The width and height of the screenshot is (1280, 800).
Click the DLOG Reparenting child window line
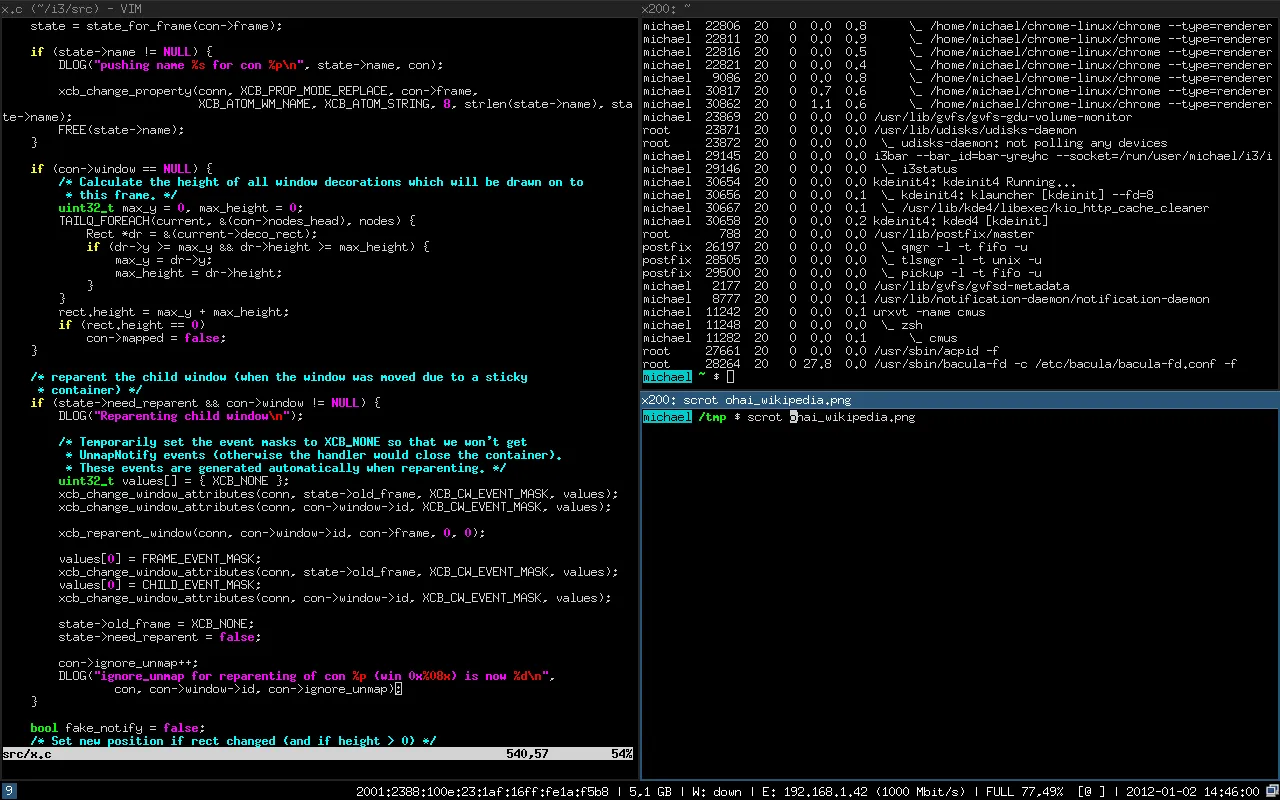coord(180,416)
